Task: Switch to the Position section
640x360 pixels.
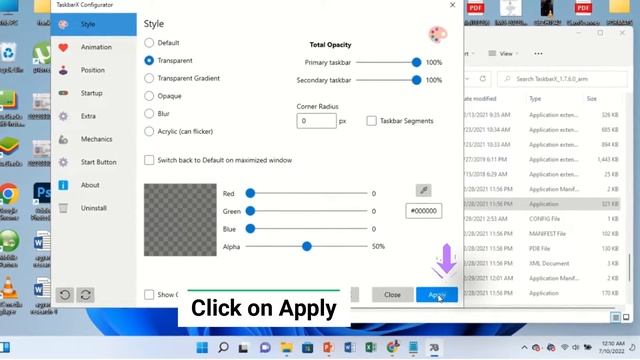Action: coord(93,70)
